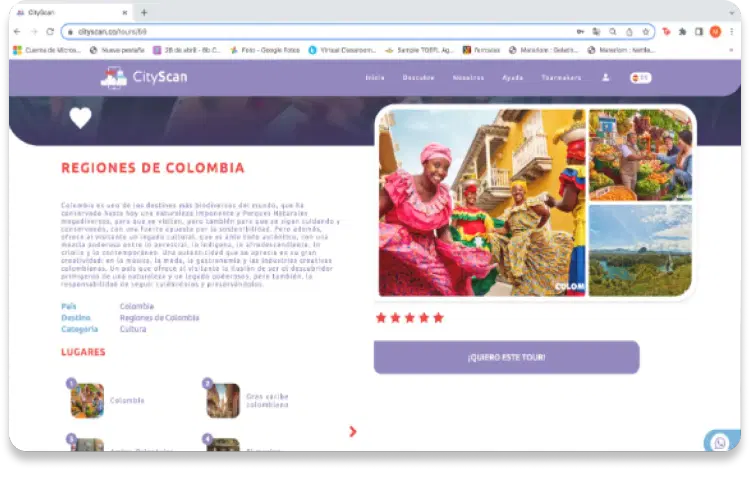The width and height of the screenshot is (750, 485).
Task: Bookmark this page with the star icon
Action: click(x=646, y=32)
